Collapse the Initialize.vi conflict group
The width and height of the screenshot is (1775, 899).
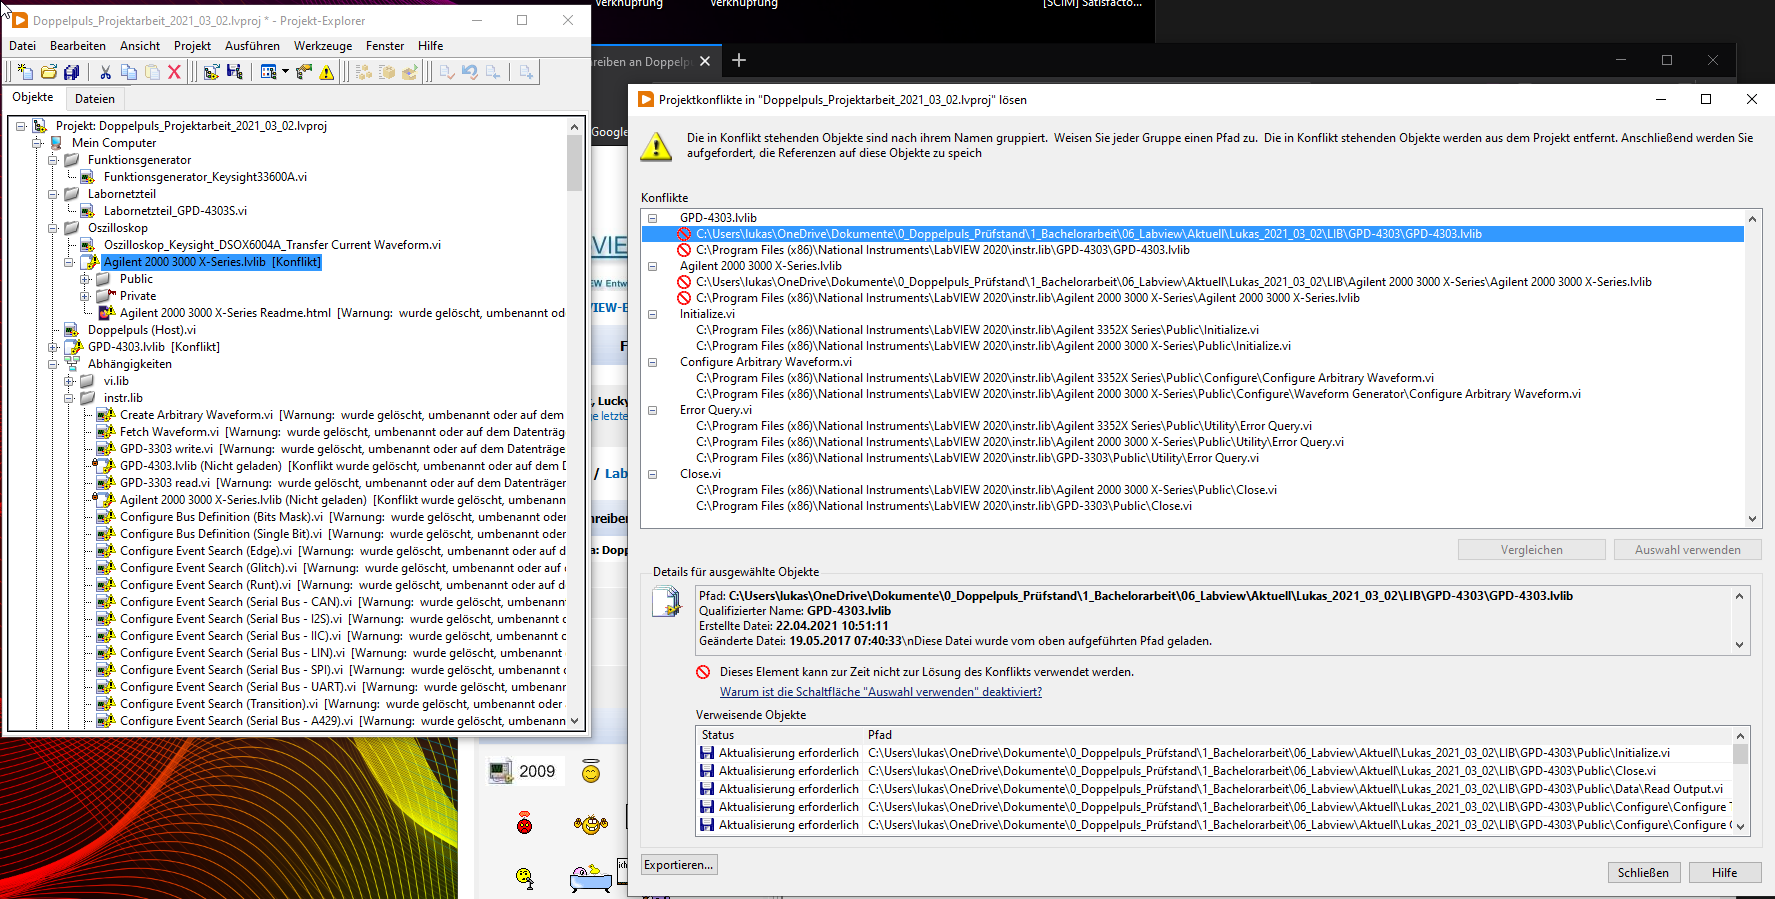click(x=653, y=314)
